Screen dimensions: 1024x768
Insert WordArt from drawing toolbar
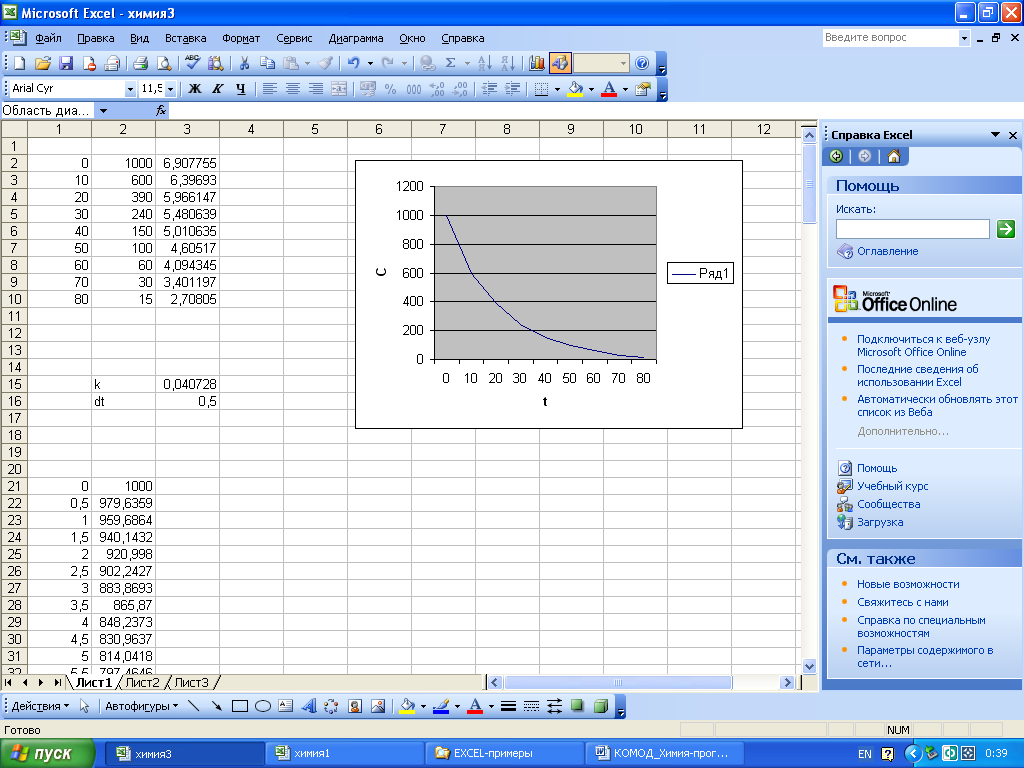coord(308,706)
